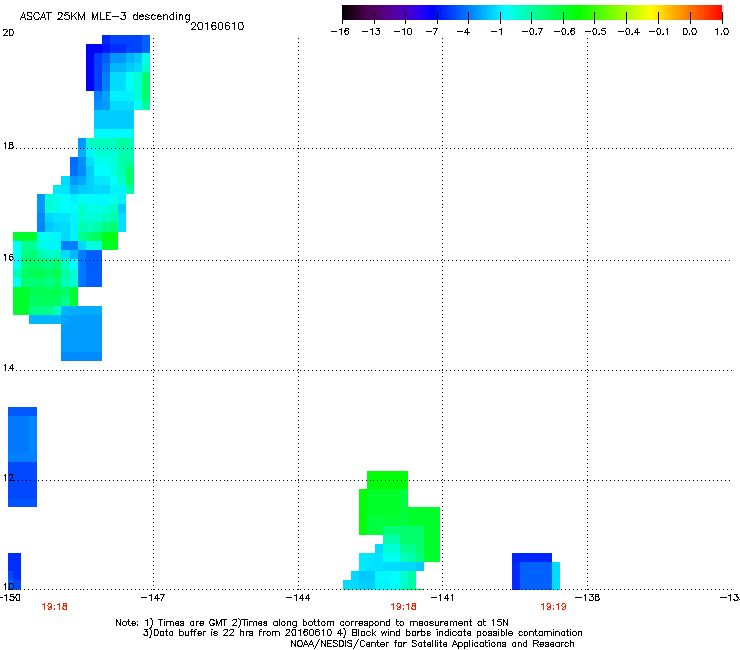This screenshot has width=740, height=650.
Task: Pick the -10 color scale label
Action: click(x=403, y=32)
